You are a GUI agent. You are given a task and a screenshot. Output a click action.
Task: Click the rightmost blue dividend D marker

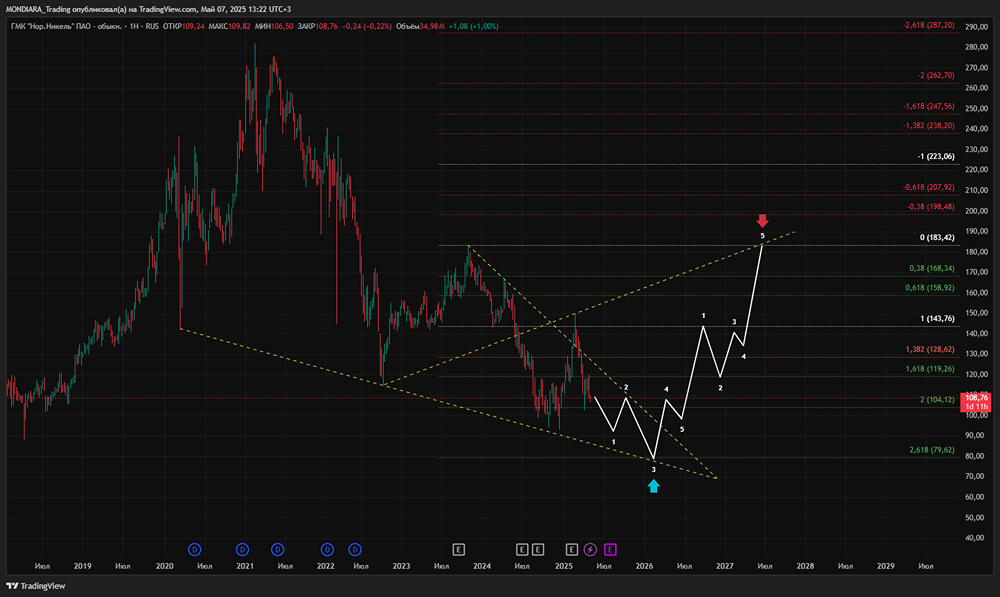click(x=356, y=549)
